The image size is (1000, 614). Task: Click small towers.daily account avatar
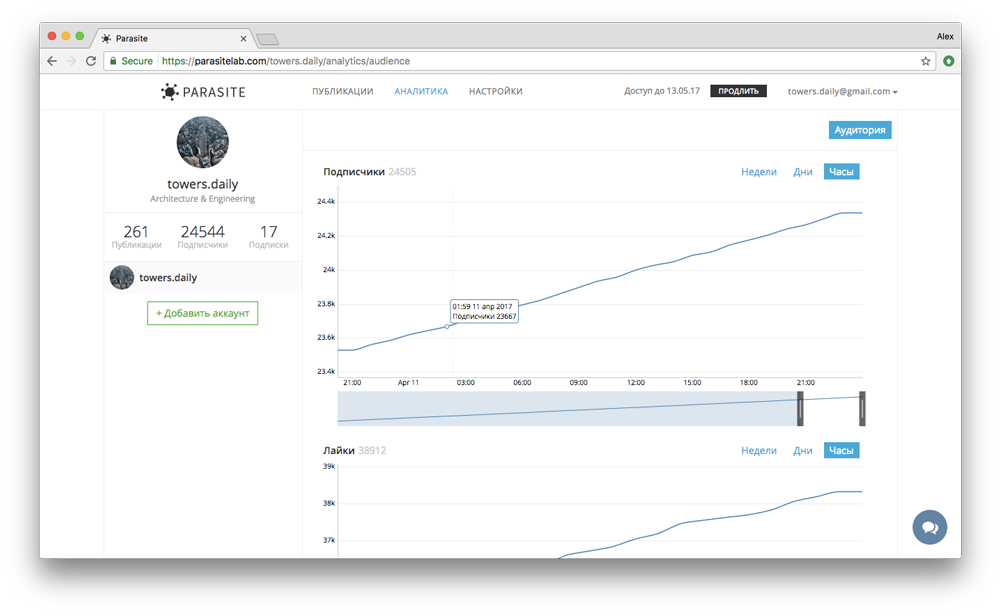point(122,278)
